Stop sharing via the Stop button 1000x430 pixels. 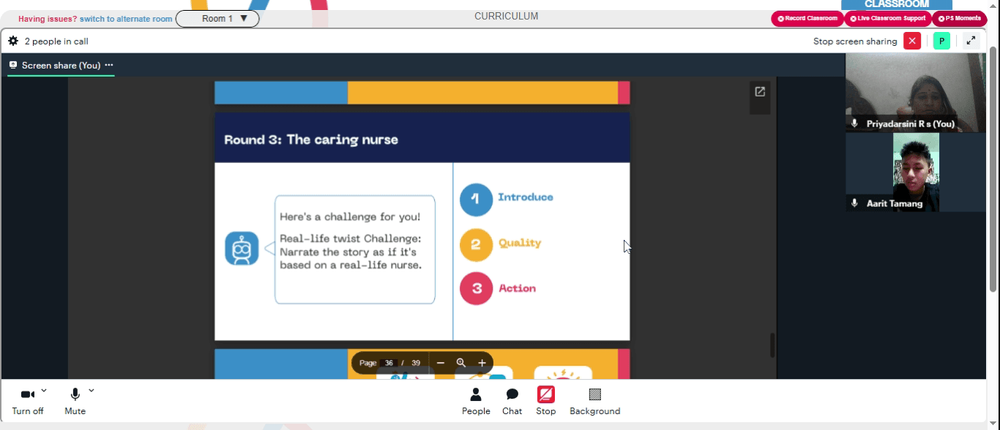[546, 402]
